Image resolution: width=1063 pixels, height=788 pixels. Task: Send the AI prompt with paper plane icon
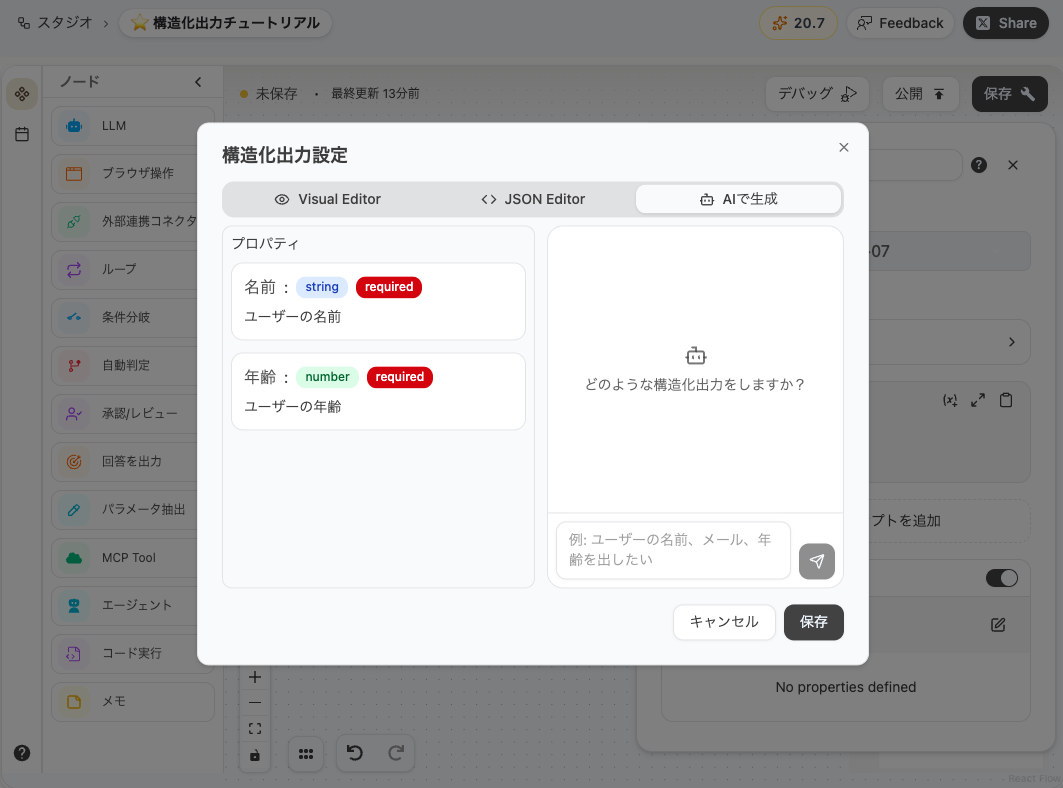point(817,561)
